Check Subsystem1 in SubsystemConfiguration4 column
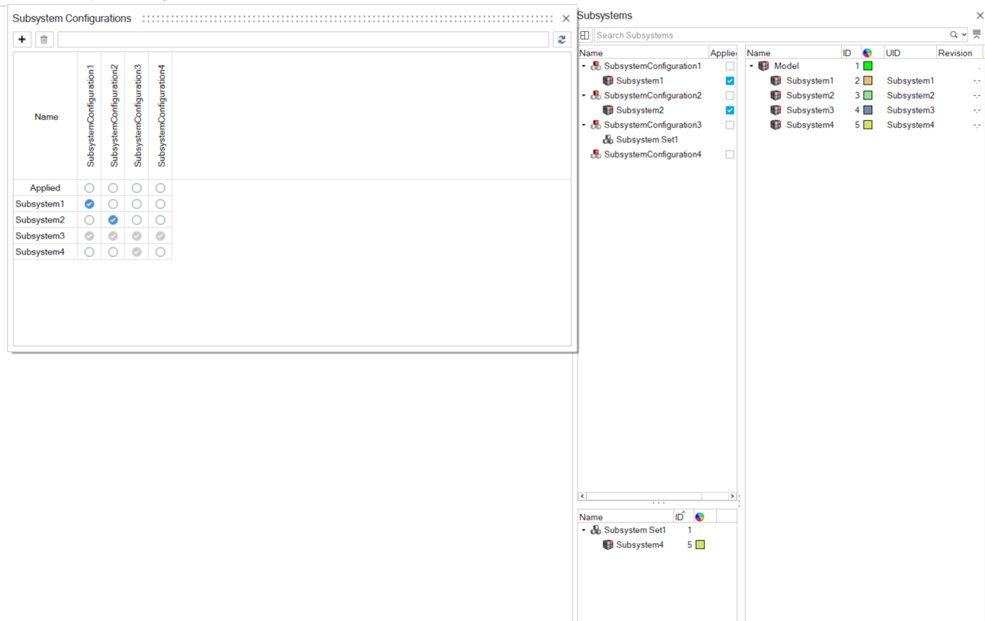The image size is (985, 621). click(160, 204)
